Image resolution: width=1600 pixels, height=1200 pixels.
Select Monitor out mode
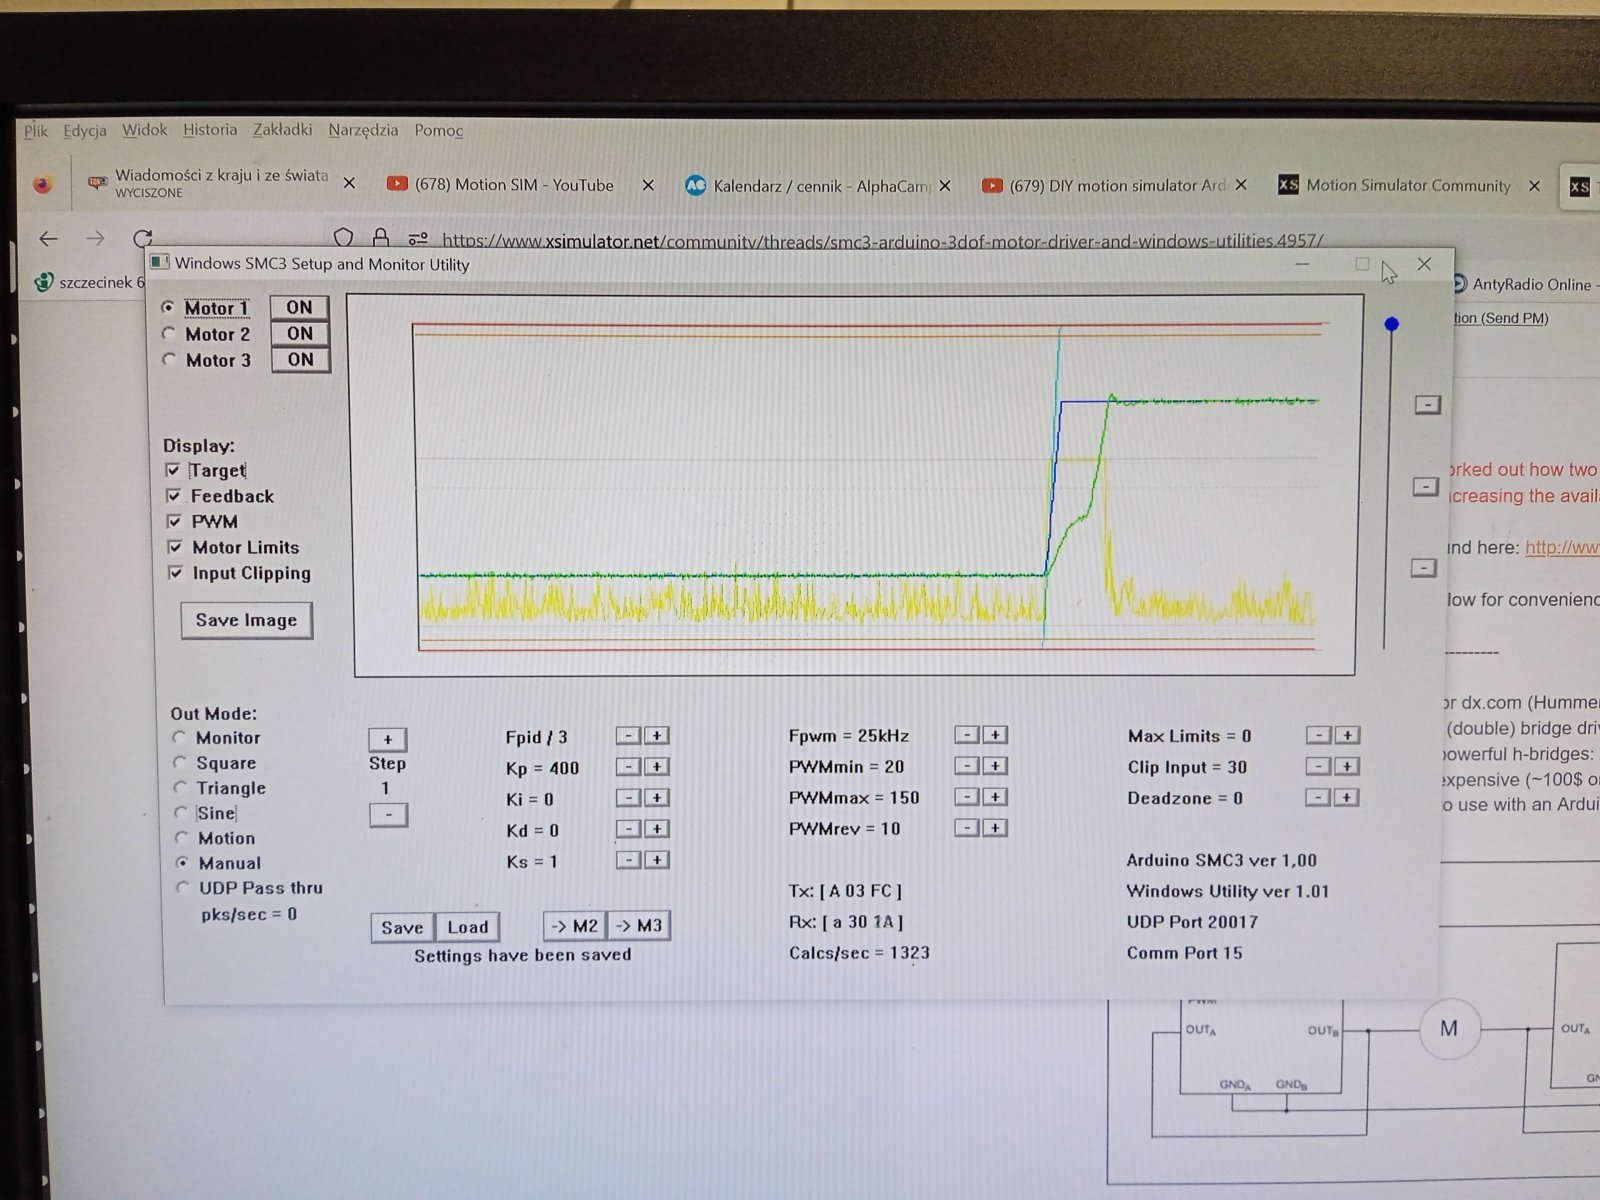coord(180,737)
